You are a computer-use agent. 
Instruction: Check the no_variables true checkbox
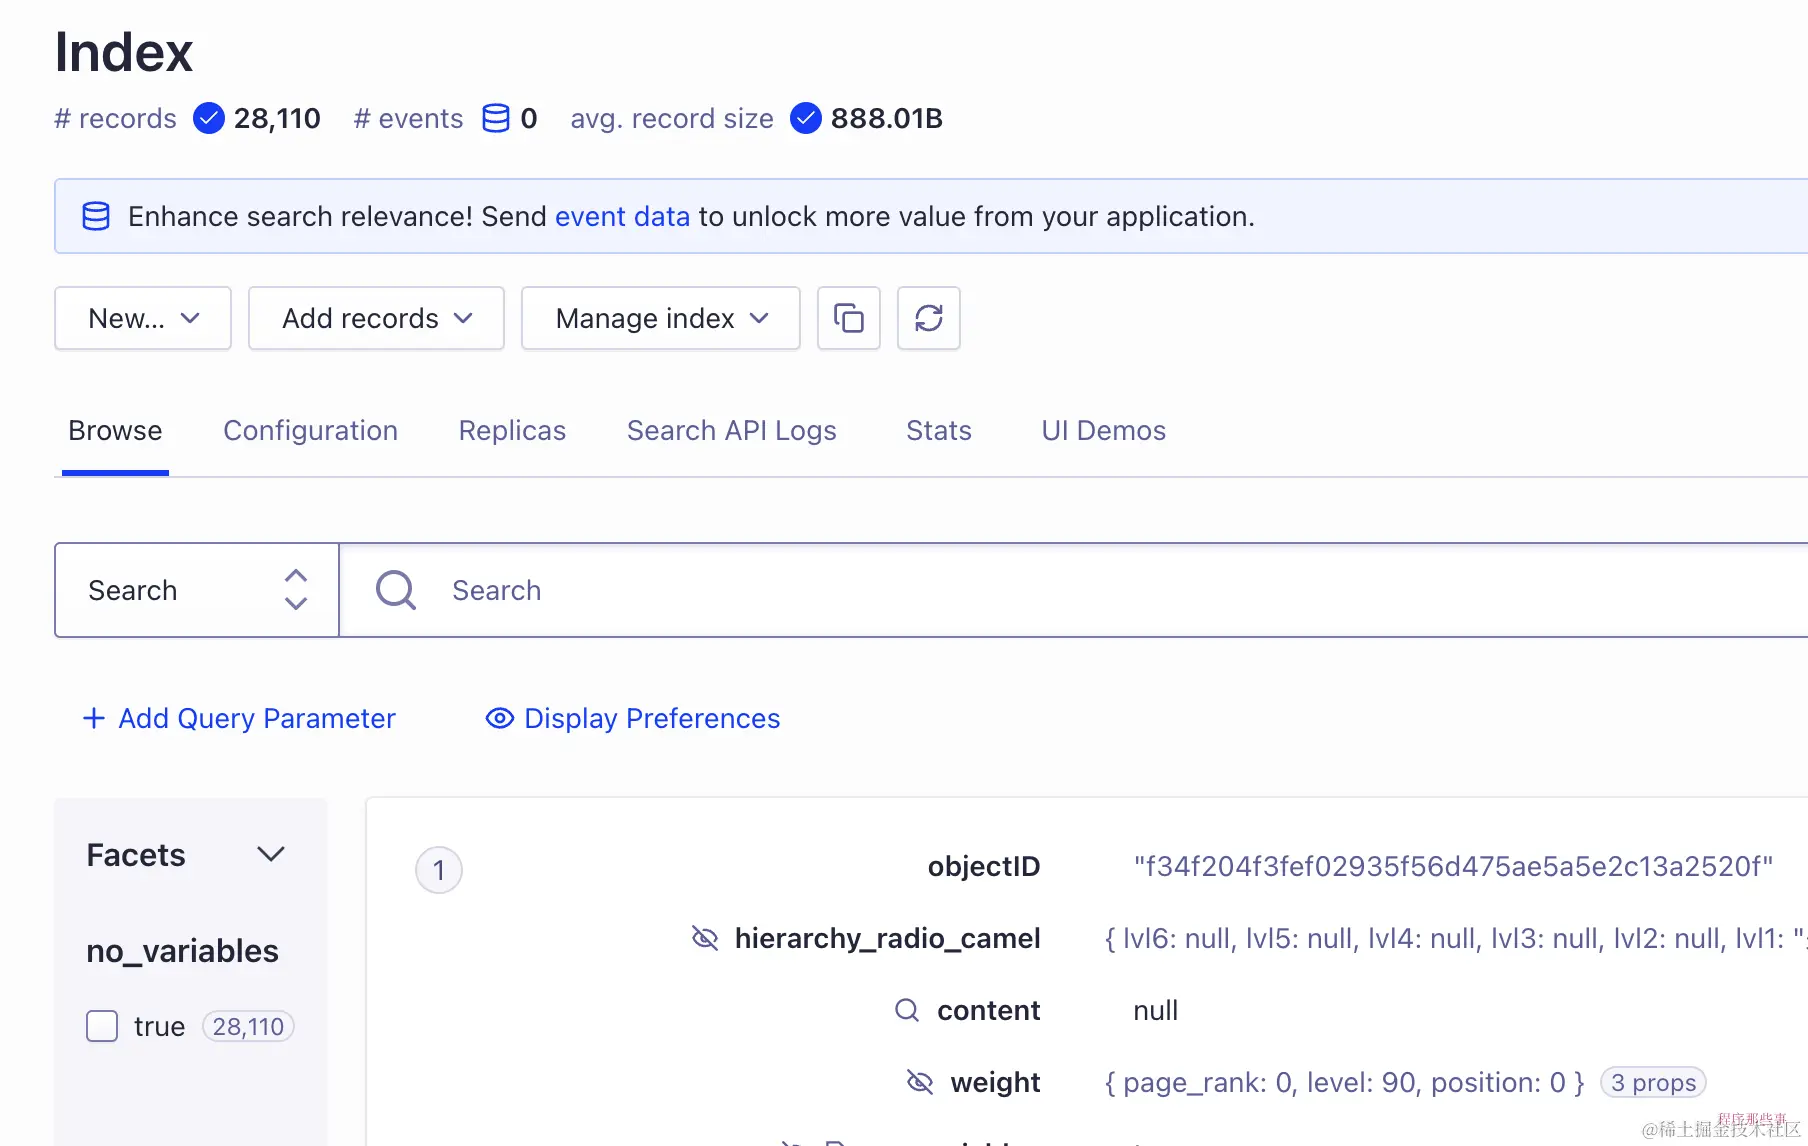click(x=102, y=1026)
